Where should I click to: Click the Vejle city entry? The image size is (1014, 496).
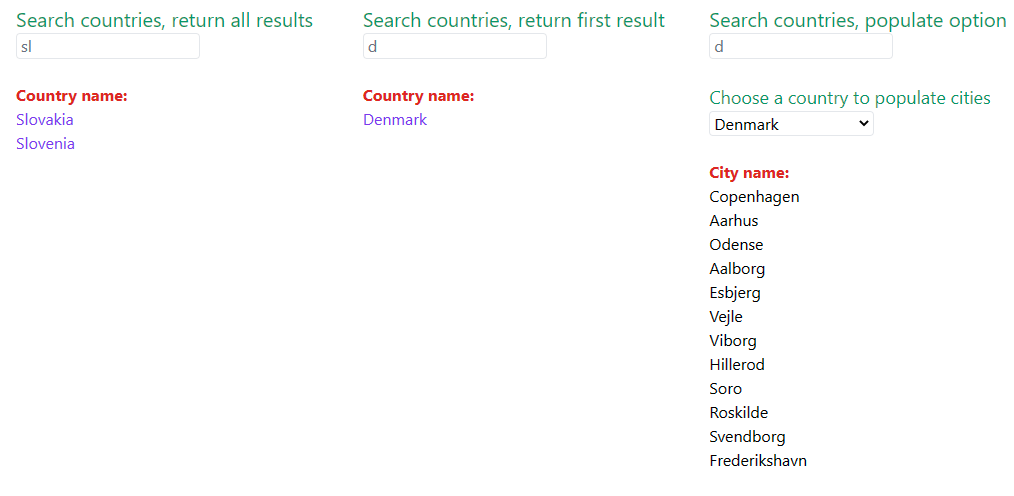[x=726, y=317]
